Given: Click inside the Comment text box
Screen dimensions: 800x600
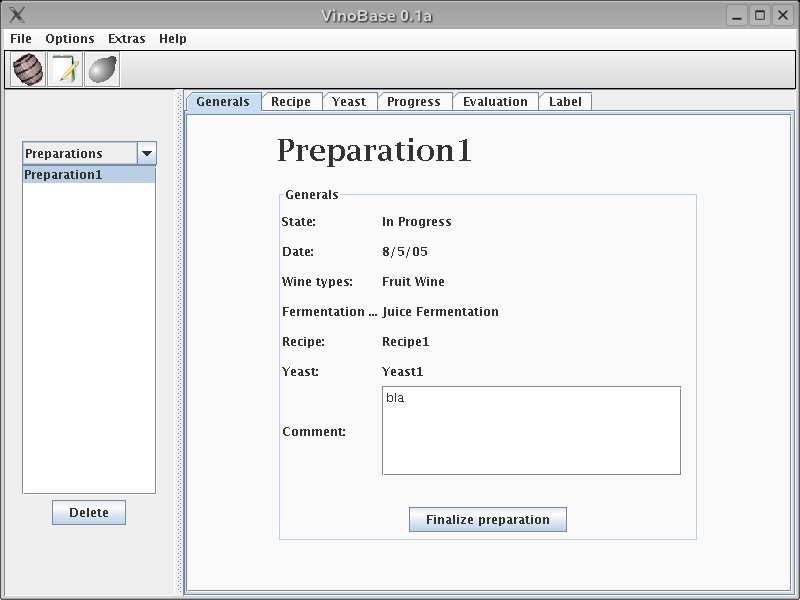Looking at the screenshot, I should pyautogui.click(x=531, y=431).
